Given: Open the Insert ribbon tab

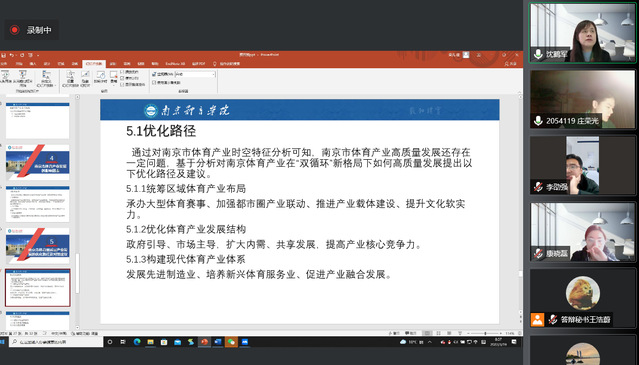Looking at the screenshot, I should 33,64.
